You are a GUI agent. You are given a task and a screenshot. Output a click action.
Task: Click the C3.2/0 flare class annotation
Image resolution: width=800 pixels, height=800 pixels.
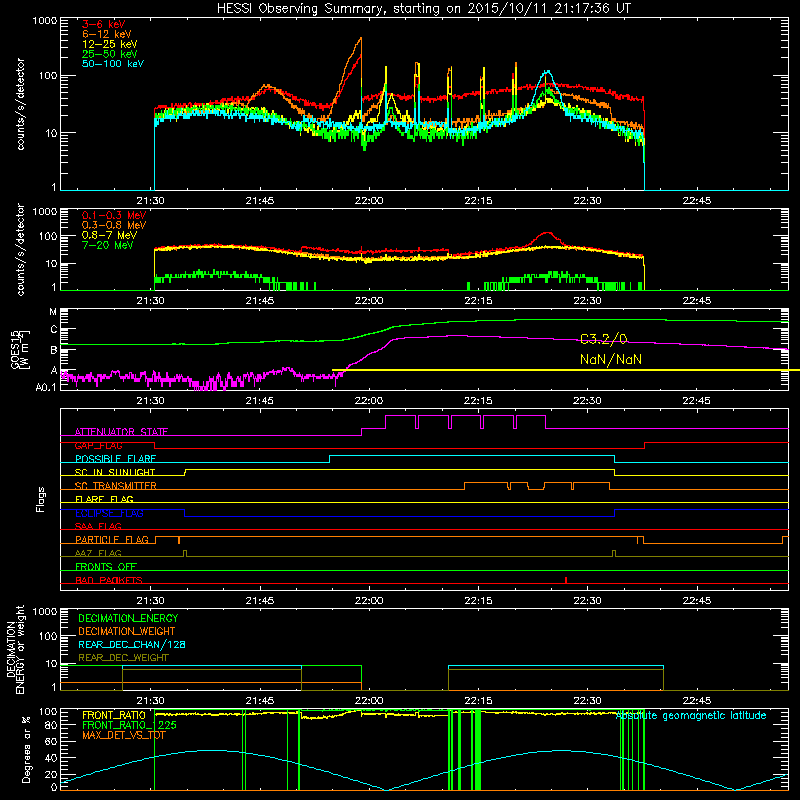604,339
